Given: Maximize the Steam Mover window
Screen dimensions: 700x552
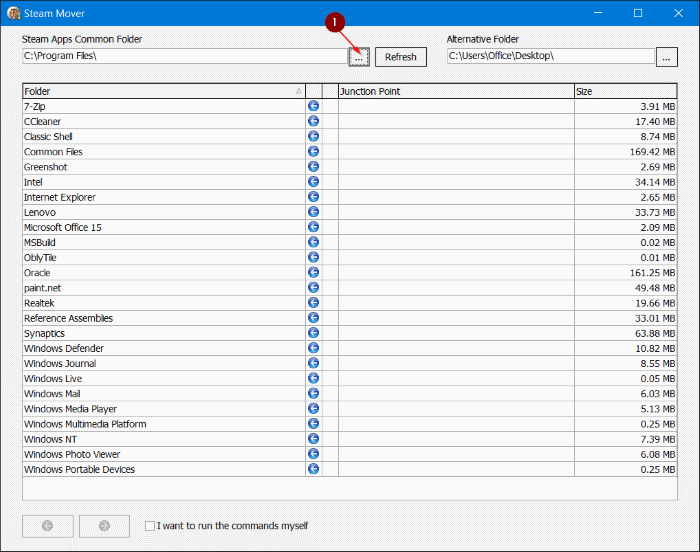Looking at the screenshot, I should click(x=638, y=13).
